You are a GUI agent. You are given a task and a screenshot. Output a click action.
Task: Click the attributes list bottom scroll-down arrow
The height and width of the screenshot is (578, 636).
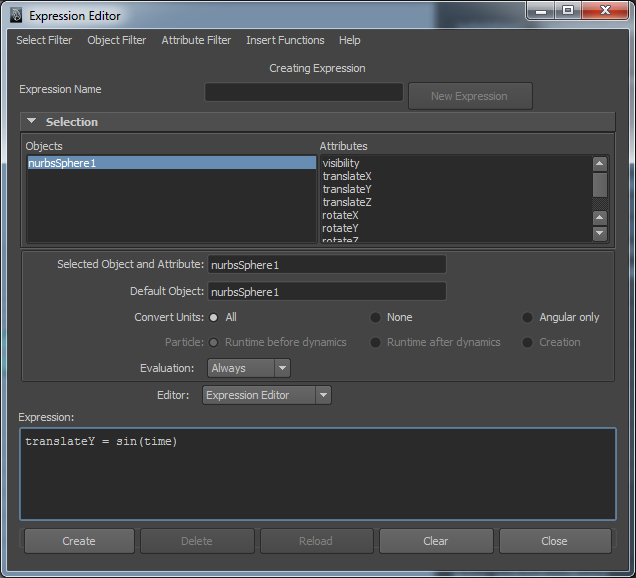(x=600, y=234)
